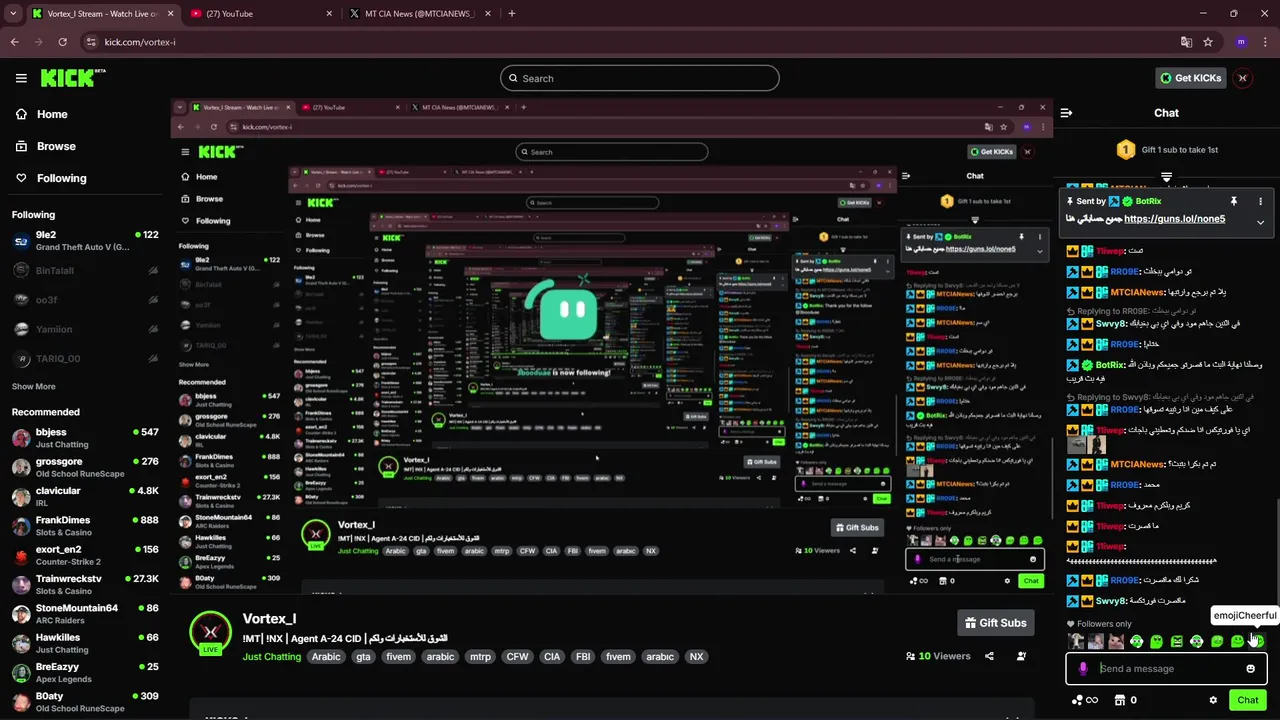This screenshot has height=720, width=1280.
Task: Open the user avatar menu beside Get KICKs
Action: click(x=1243, y=78)
